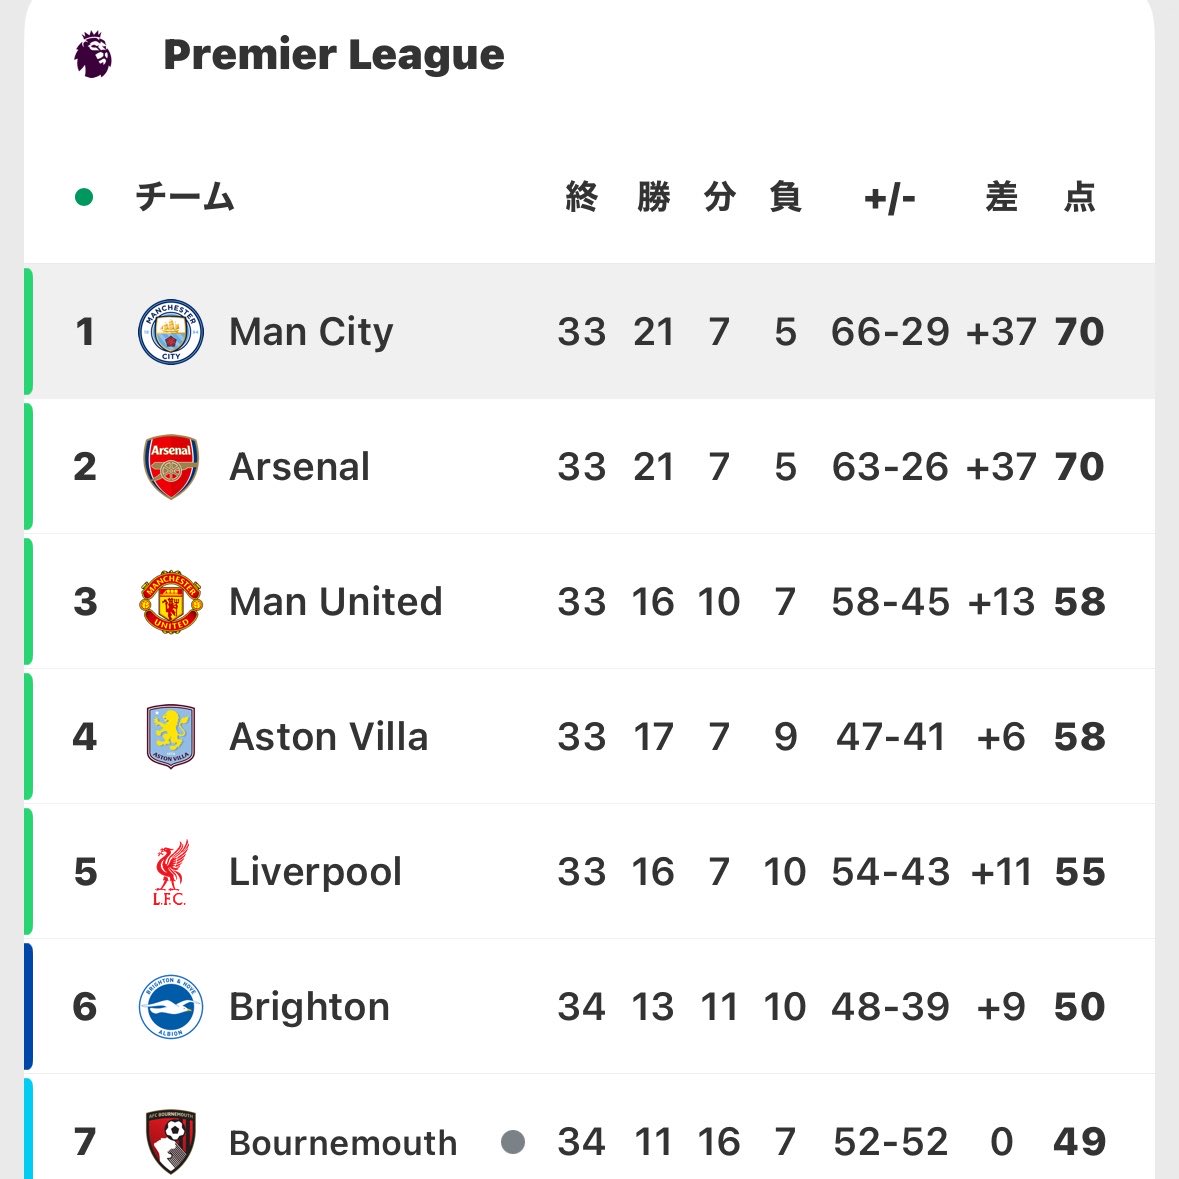Tap the Aston Villa crest

coord(171,737)
